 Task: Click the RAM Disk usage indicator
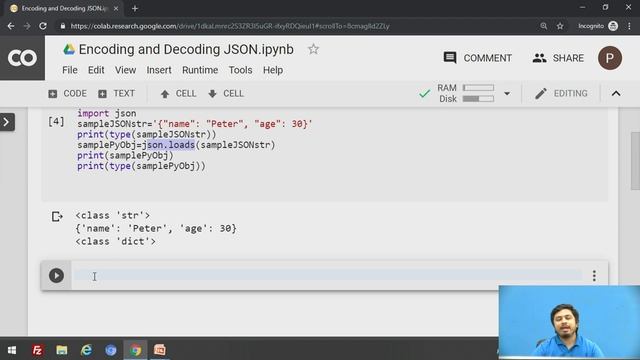coord(466,93)
